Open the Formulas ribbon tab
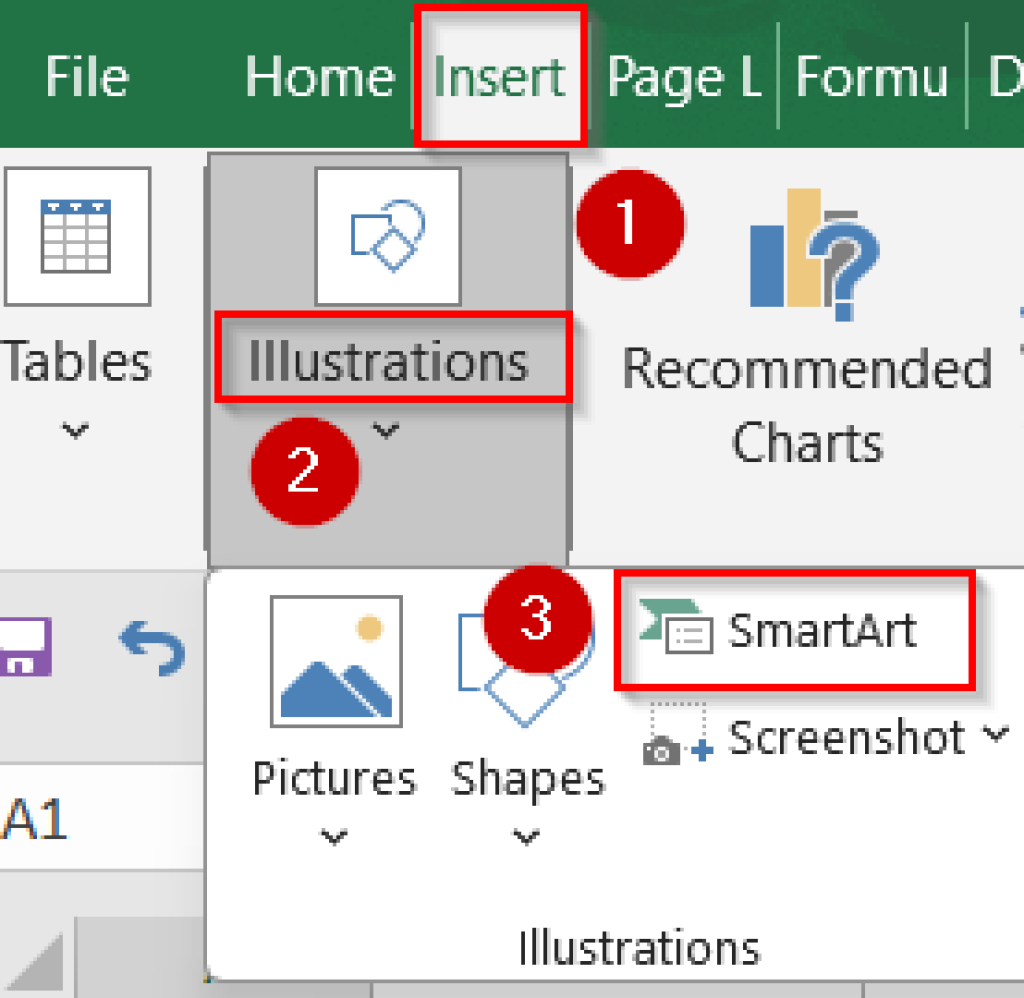1024x998 pixels. [871, 77]
